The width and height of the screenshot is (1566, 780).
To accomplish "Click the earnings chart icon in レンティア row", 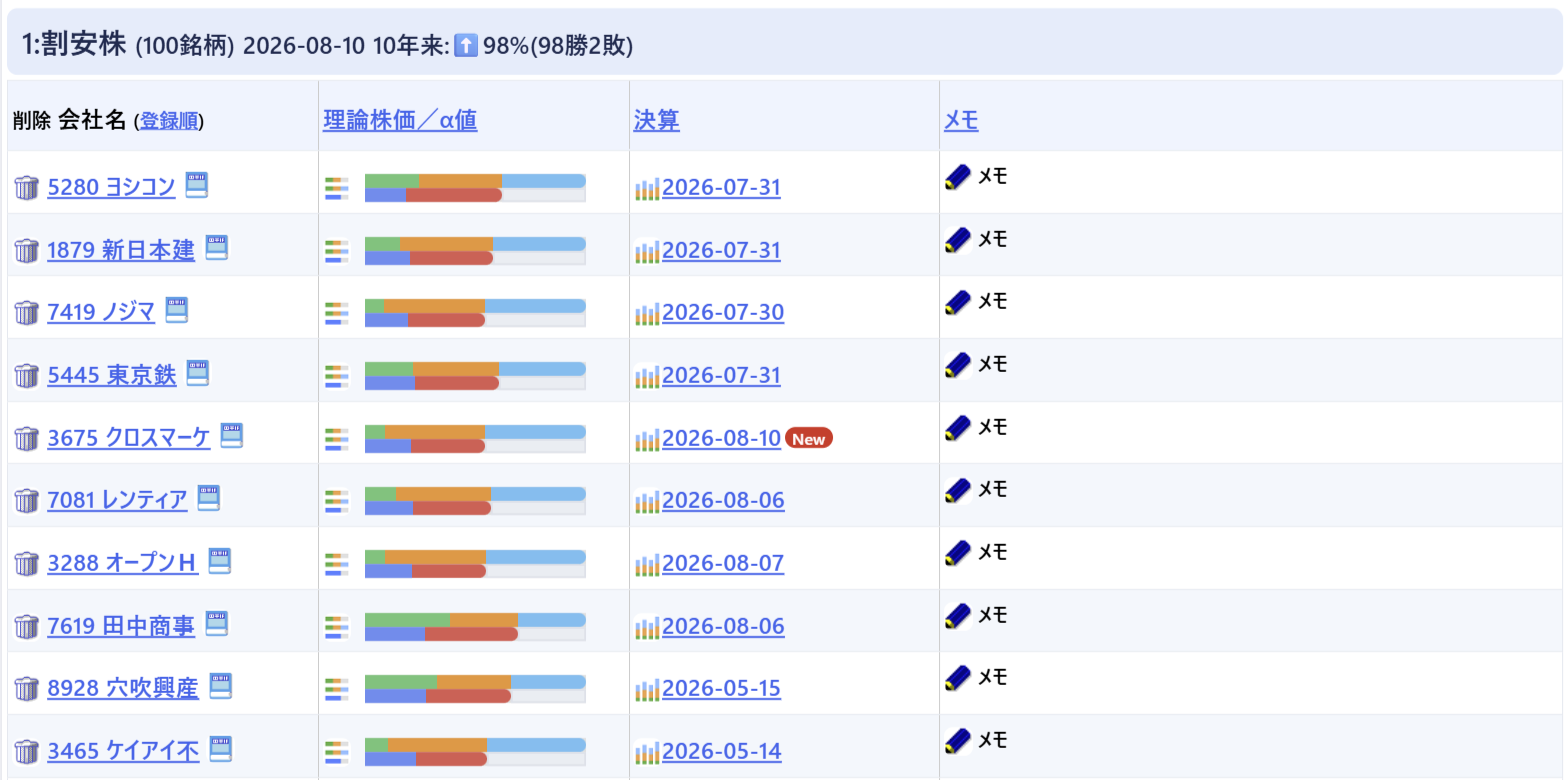I will (647, 501).
